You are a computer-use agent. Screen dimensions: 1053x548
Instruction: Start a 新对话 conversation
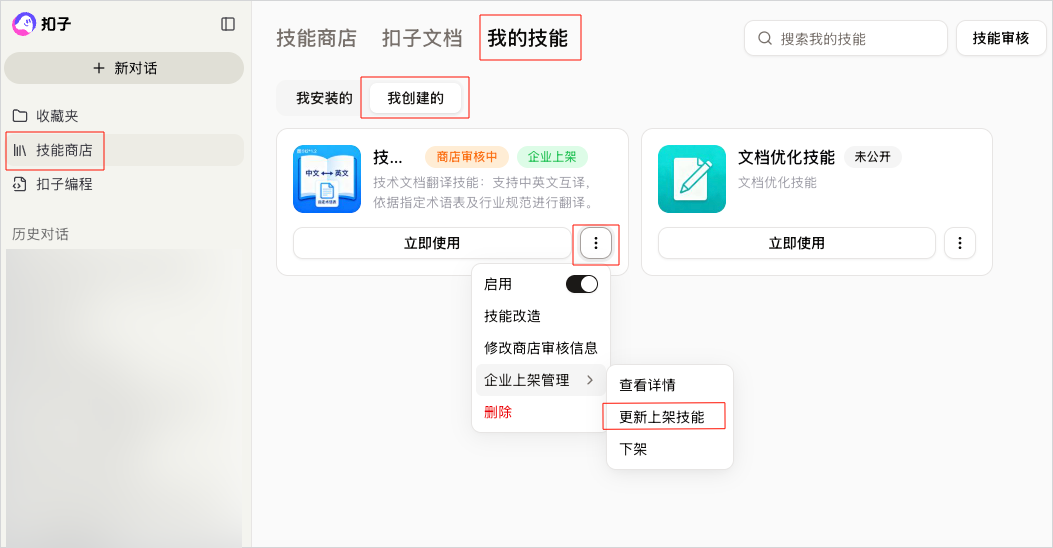pyautogui.click(x=124, y=68)
